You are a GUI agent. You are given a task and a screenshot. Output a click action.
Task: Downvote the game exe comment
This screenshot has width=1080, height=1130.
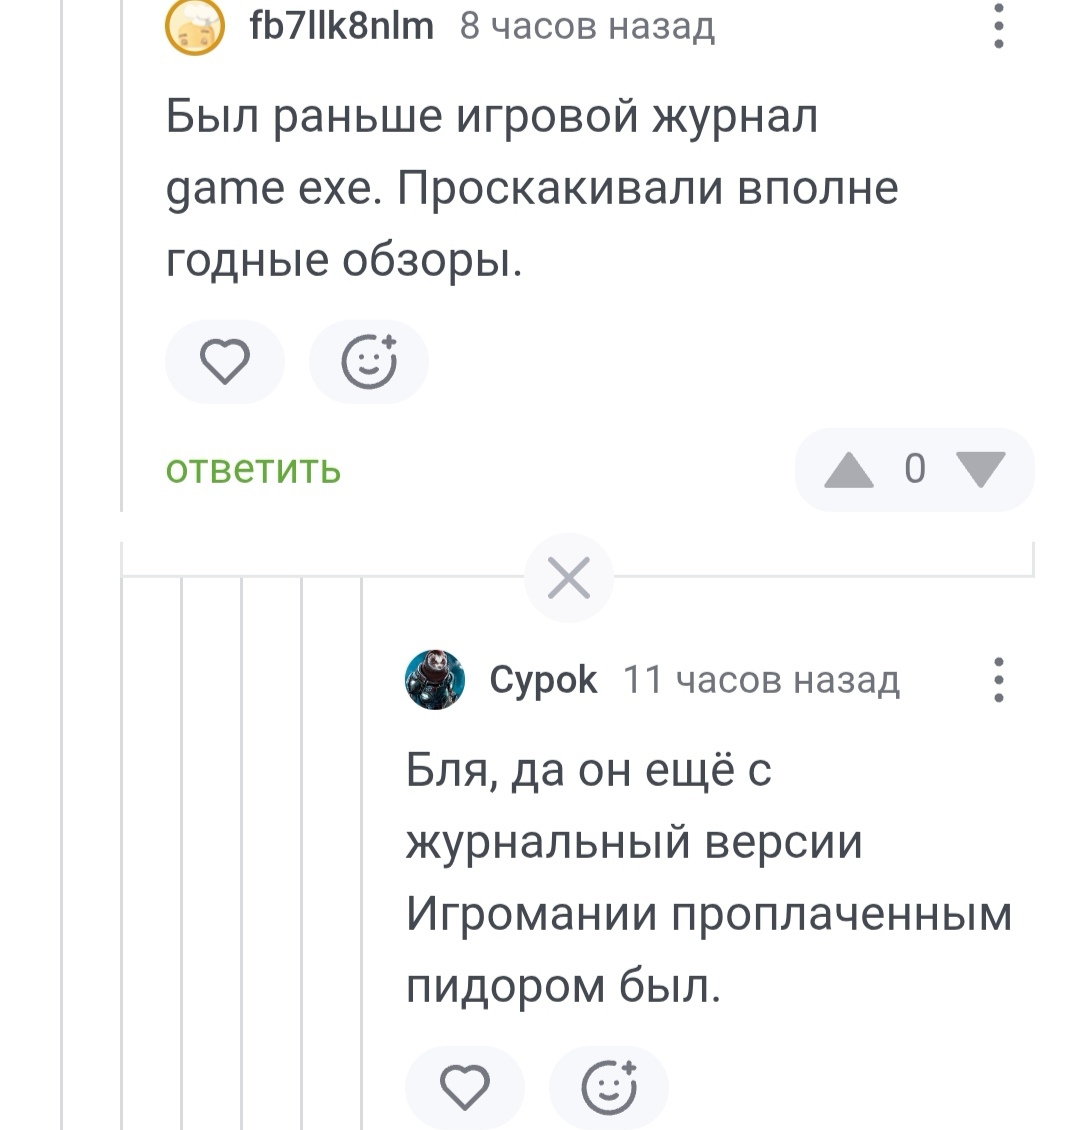point(980,469)
